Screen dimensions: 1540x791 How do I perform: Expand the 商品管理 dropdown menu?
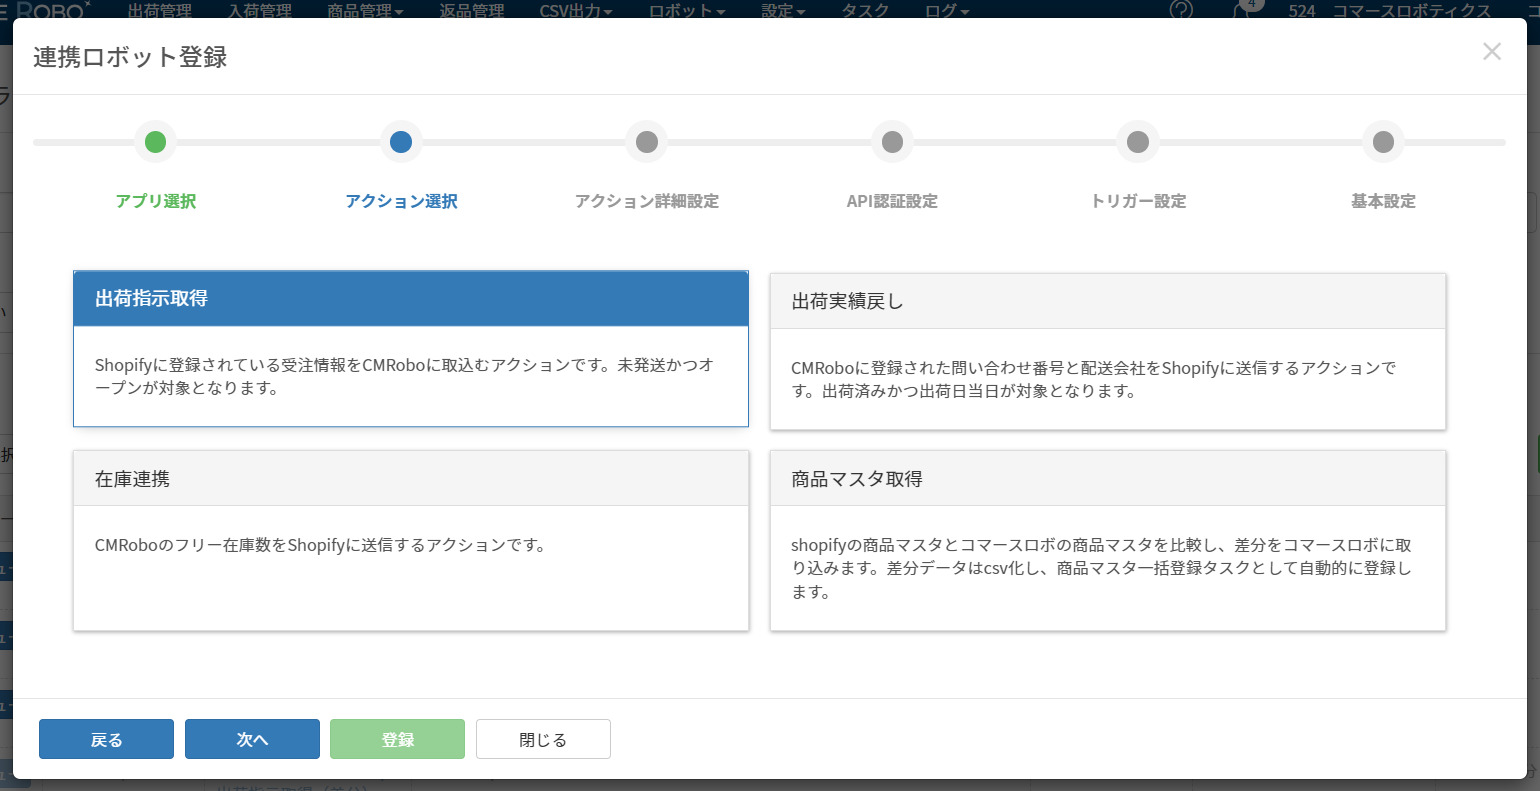tap(366, 11)
